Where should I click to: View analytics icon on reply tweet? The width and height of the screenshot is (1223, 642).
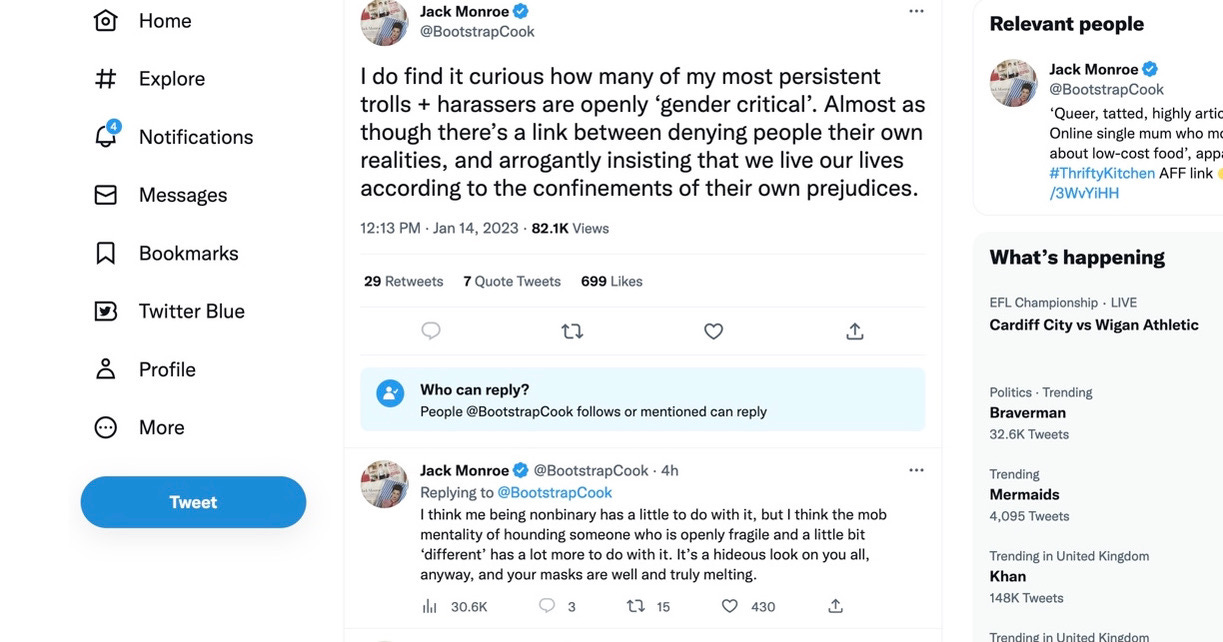[430, 606]
